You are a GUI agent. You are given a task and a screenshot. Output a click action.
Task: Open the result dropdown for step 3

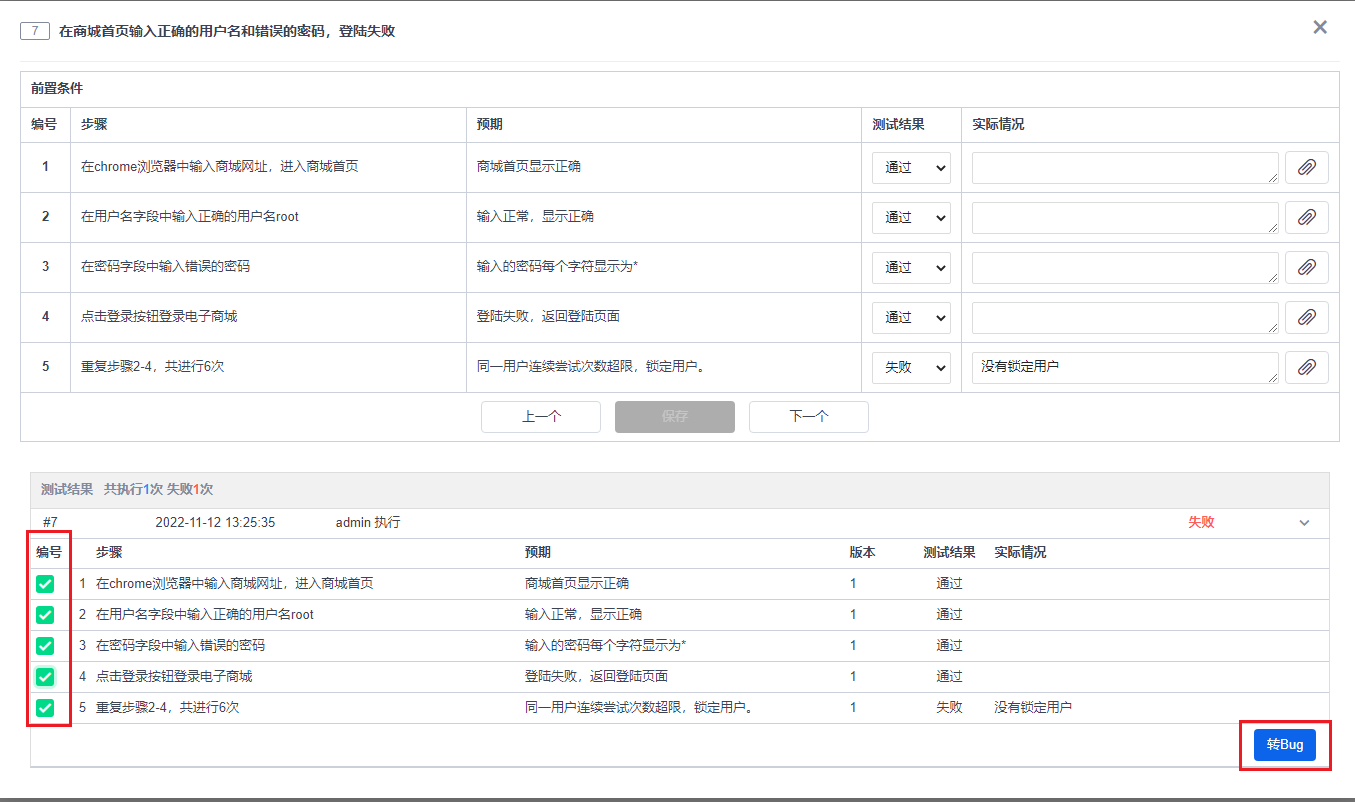911,268
